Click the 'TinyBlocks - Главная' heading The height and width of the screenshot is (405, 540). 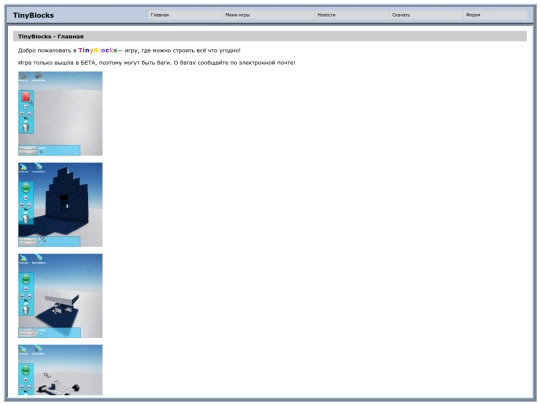[51, 37]
